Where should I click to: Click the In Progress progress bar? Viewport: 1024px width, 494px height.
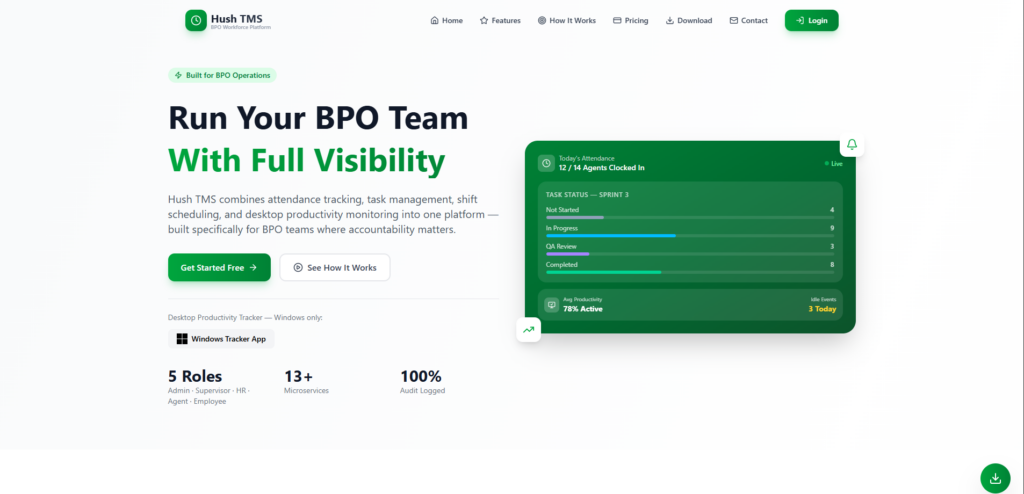pyautogui.click(x=690, y=235)
